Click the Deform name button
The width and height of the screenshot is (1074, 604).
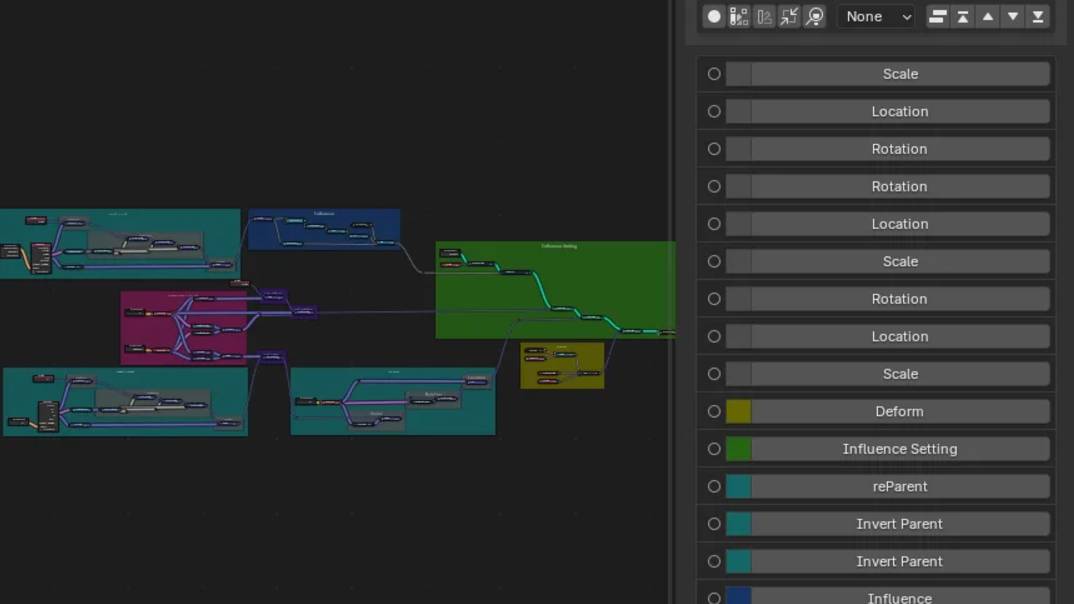900,412
